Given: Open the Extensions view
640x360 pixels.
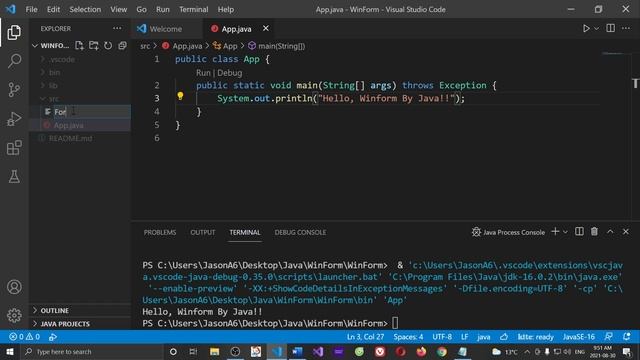Looking at the screenshot, I should click(14, 148).
